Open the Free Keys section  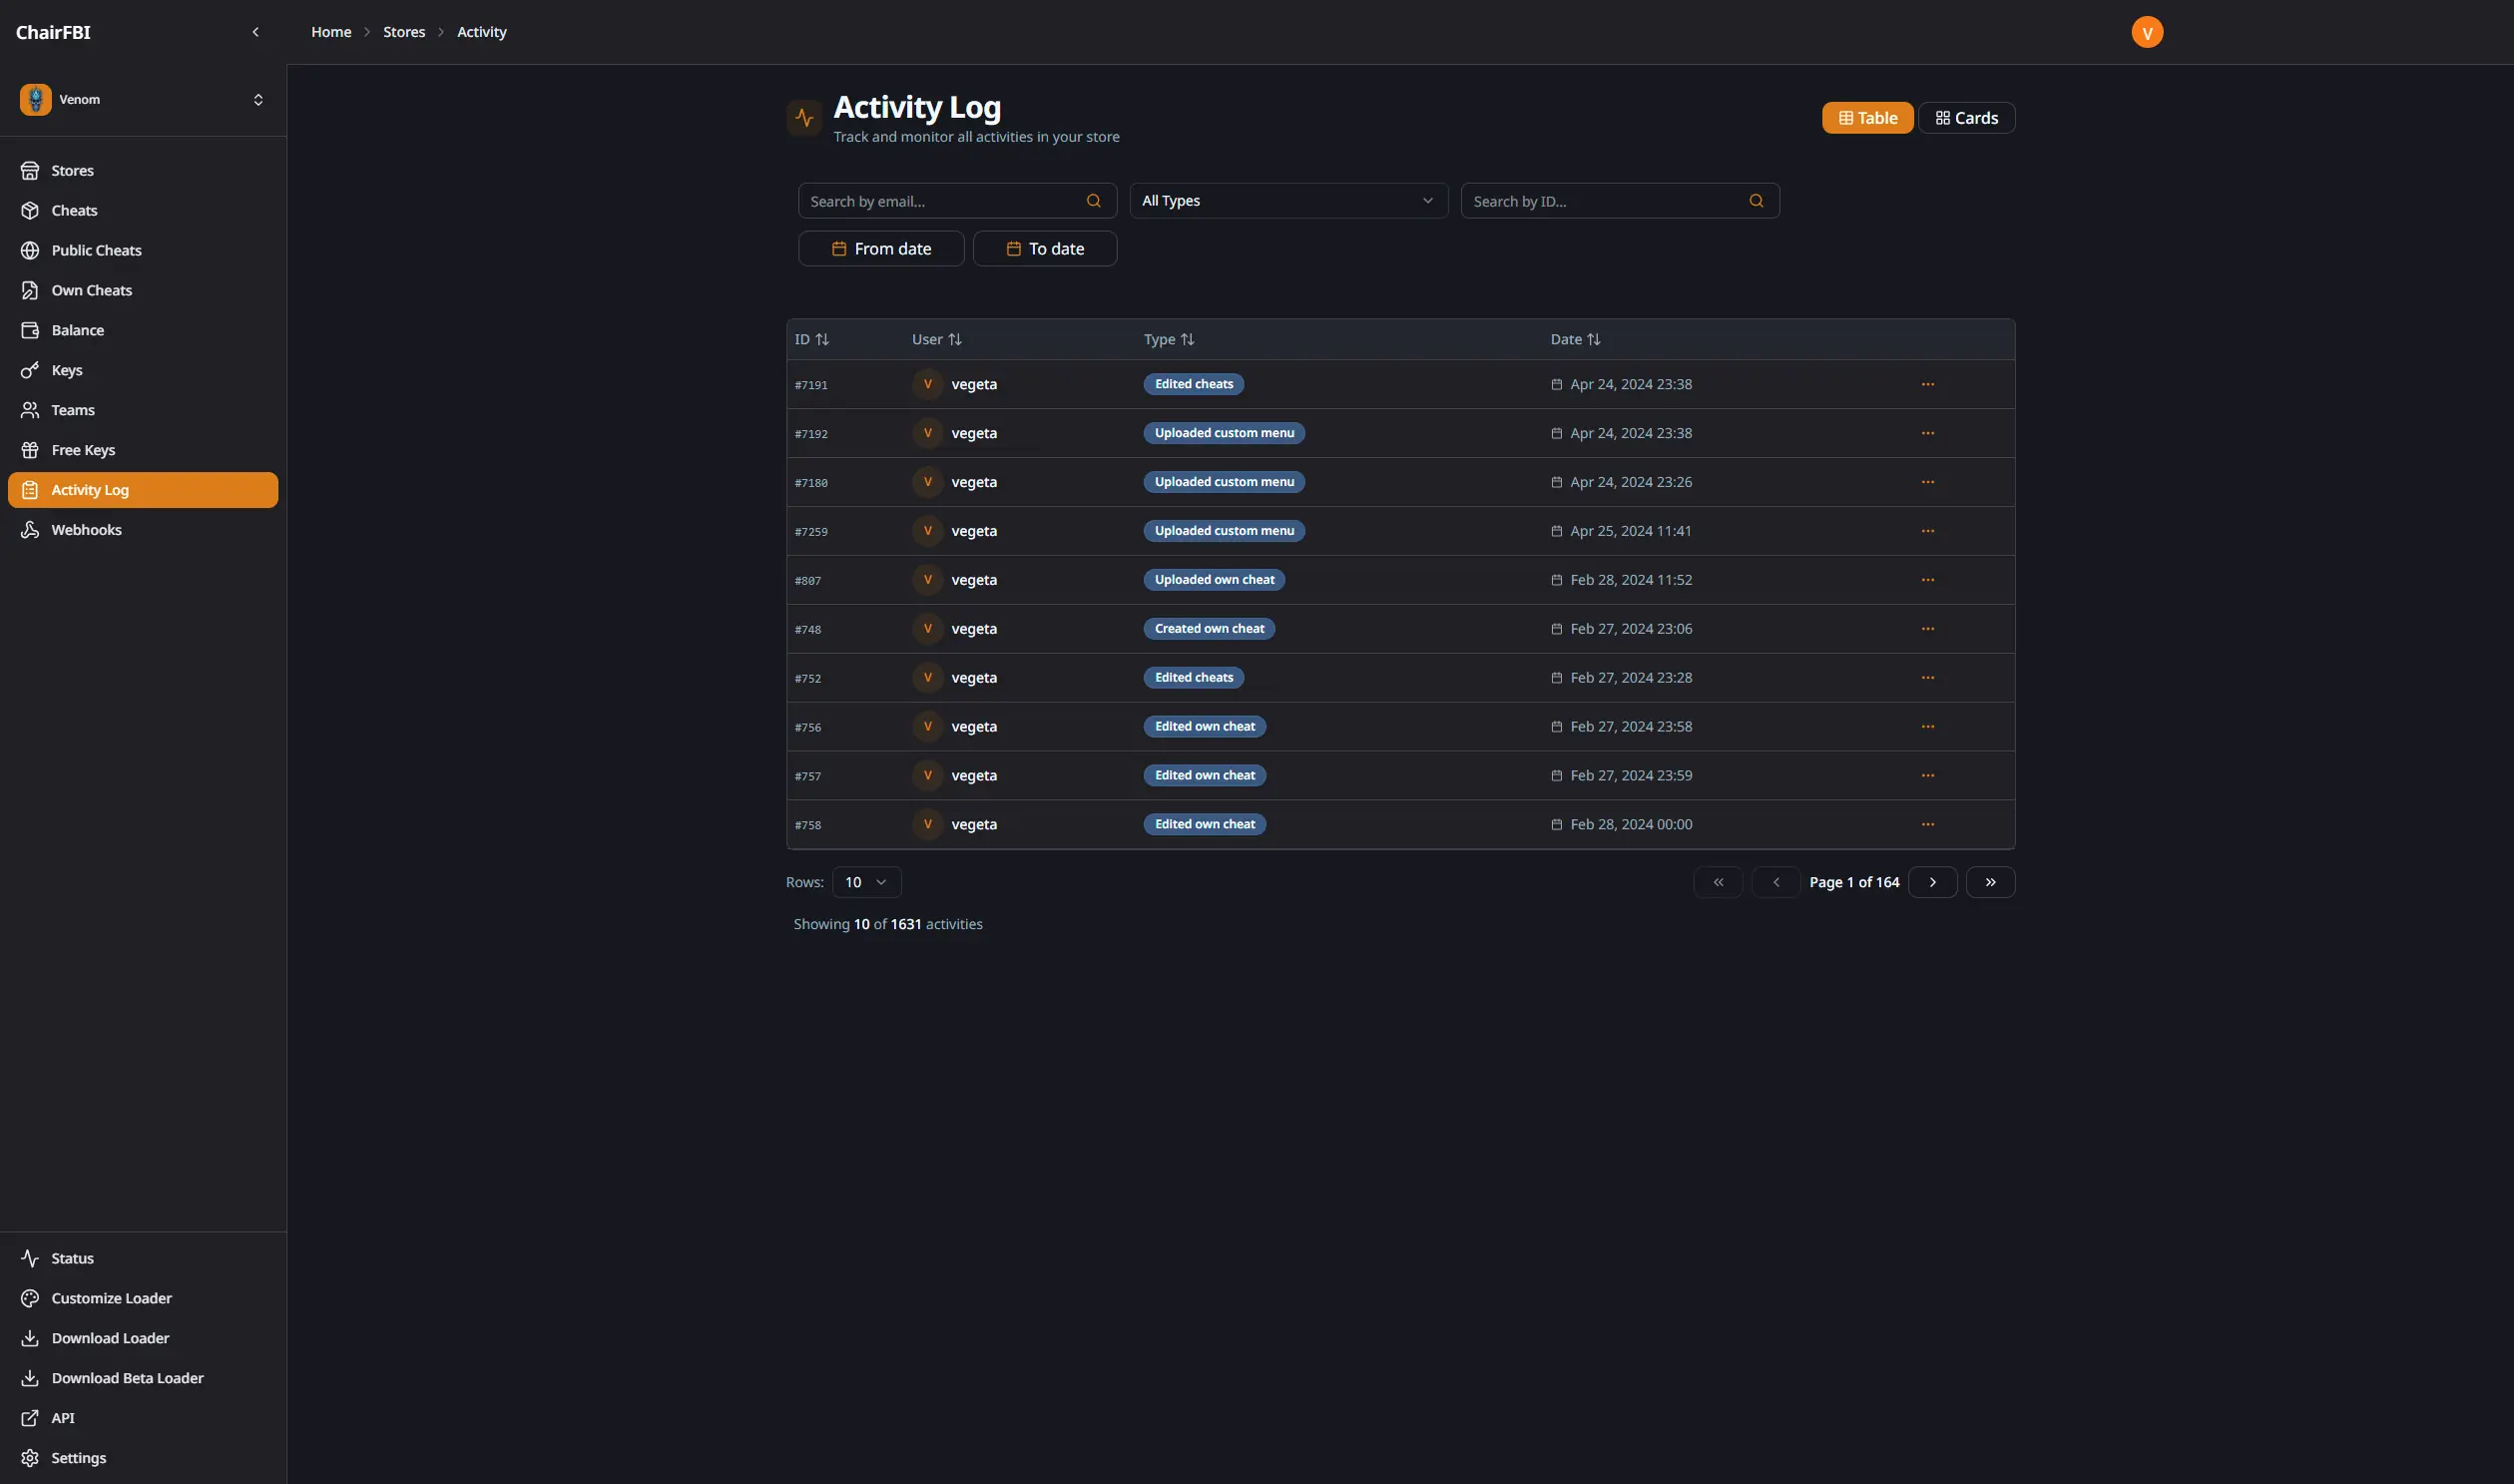coord(82,450)
